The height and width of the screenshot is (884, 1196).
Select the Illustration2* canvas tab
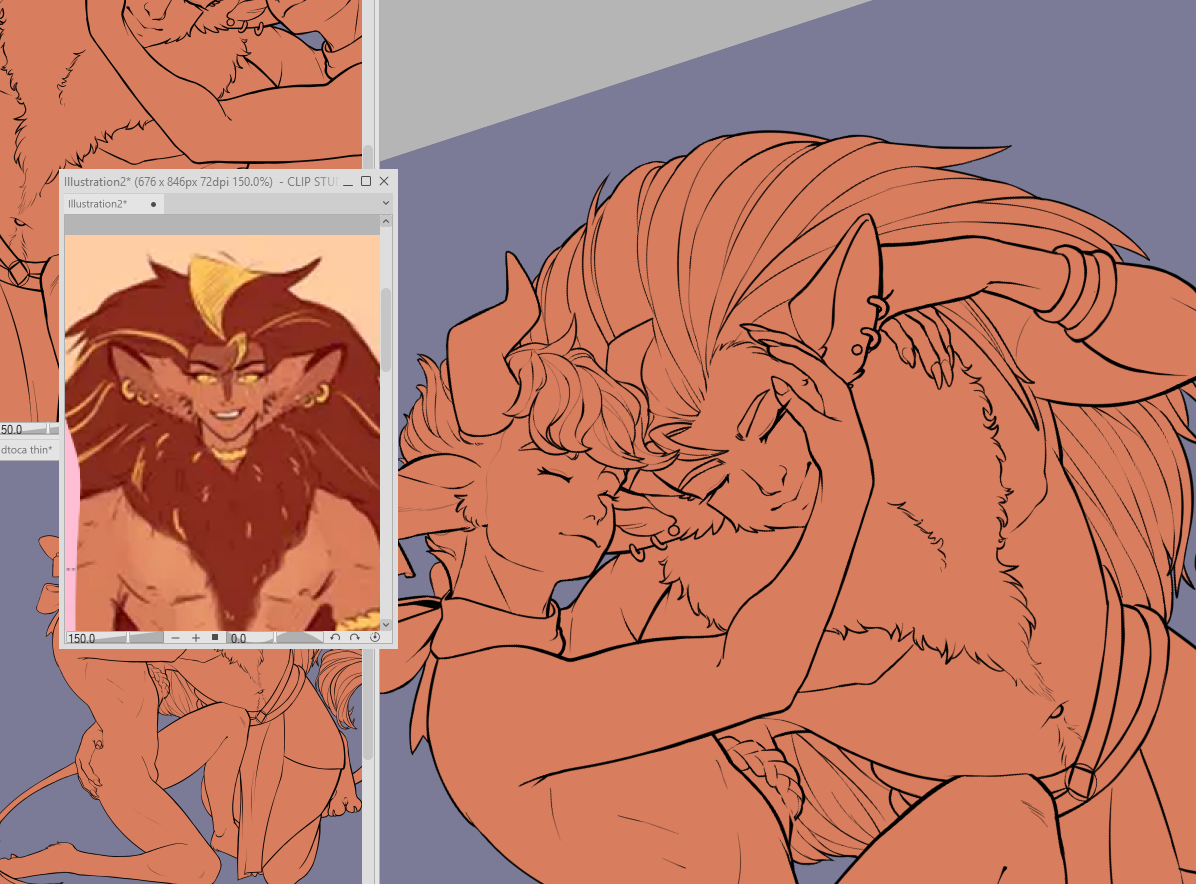click(x=113, y=204)
